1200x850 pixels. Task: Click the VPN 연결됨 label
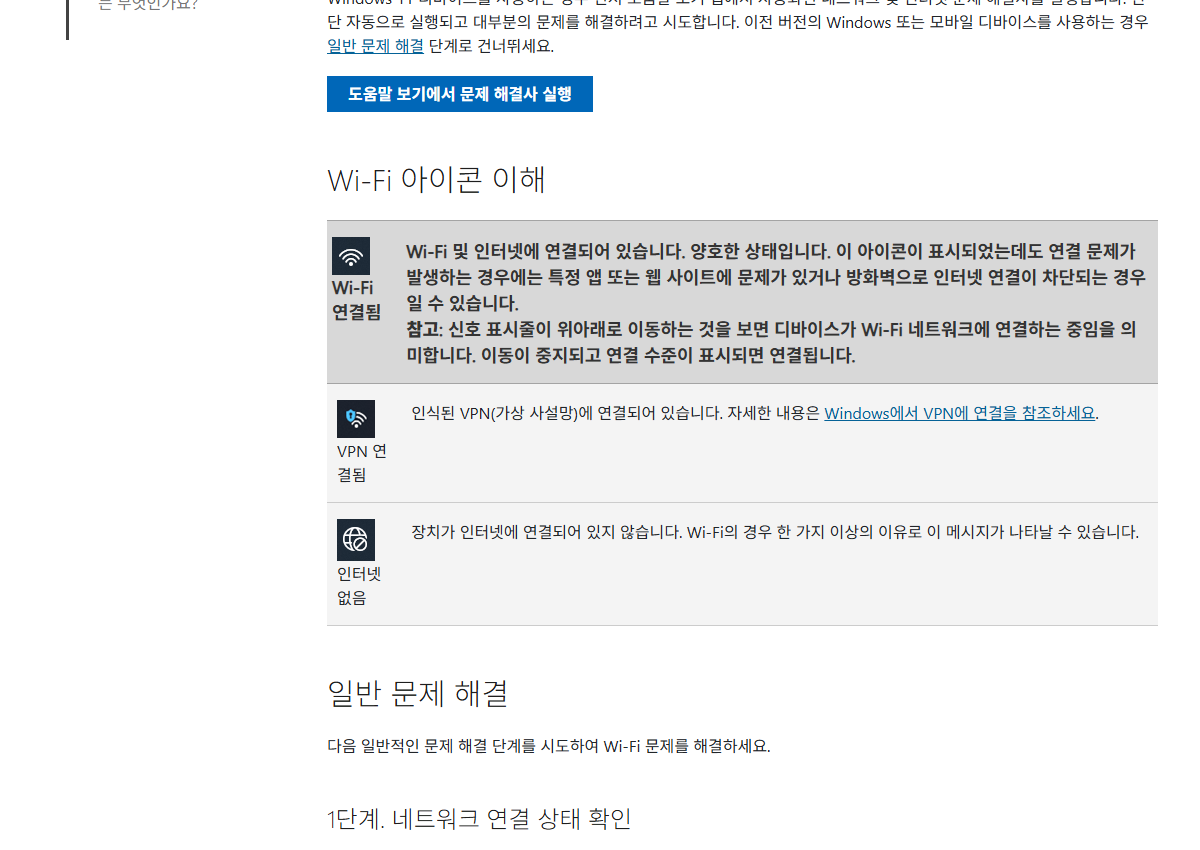coord(362,463)
